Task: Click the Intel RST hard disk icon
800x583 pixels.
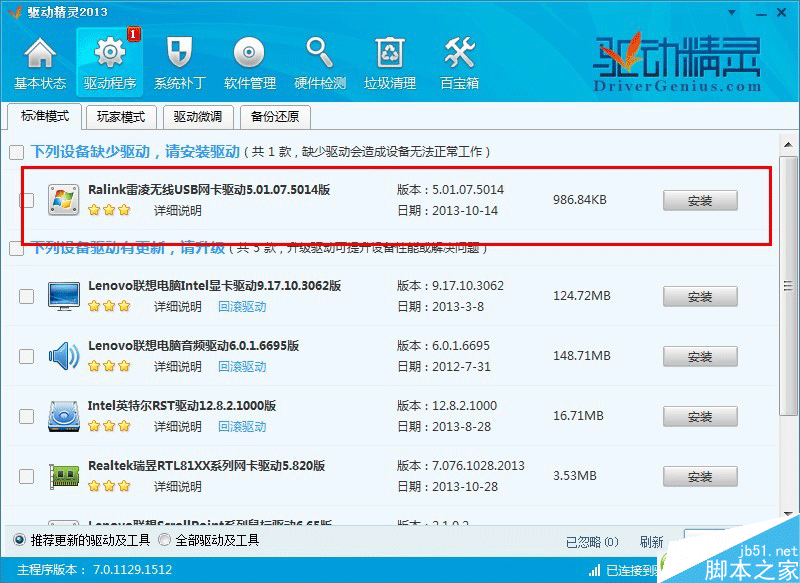Action: tap(63, 416)
